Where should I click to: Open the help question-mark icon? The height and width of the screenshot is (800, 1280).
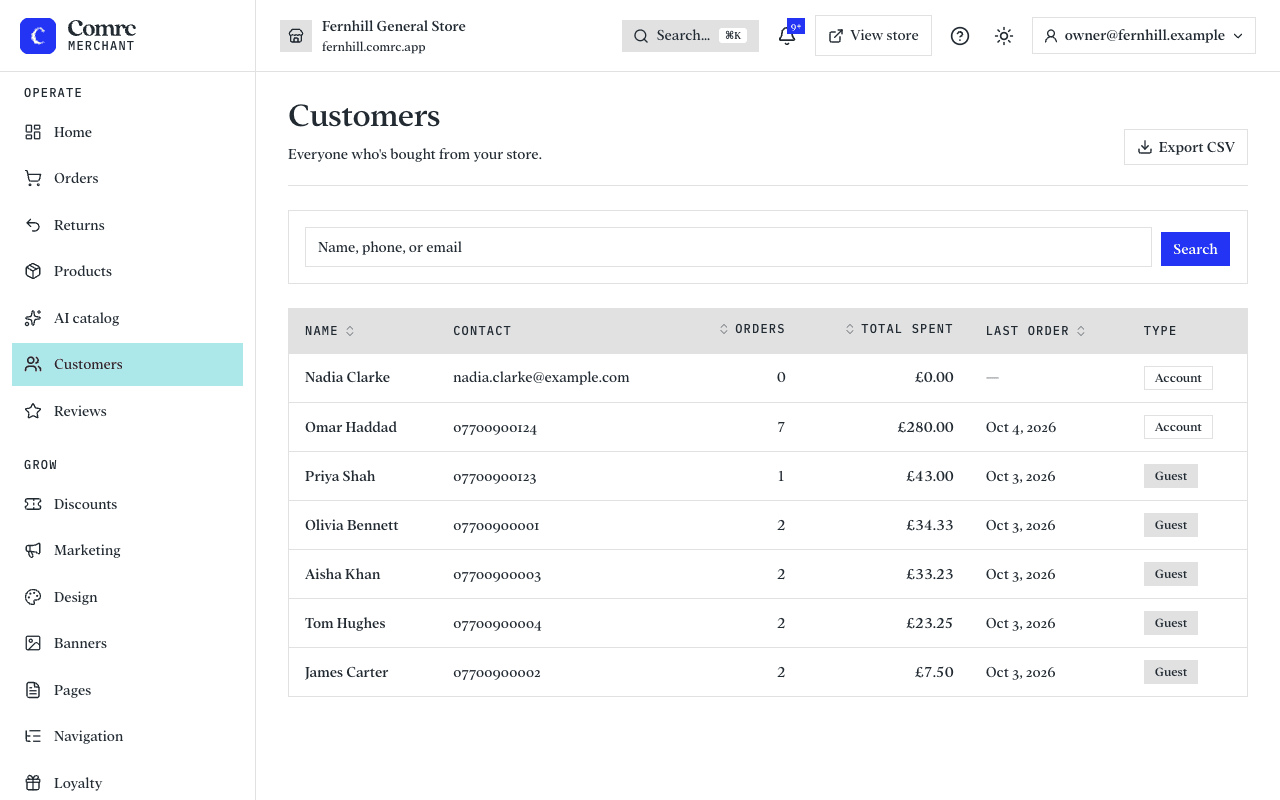click(x=960, y=36)
